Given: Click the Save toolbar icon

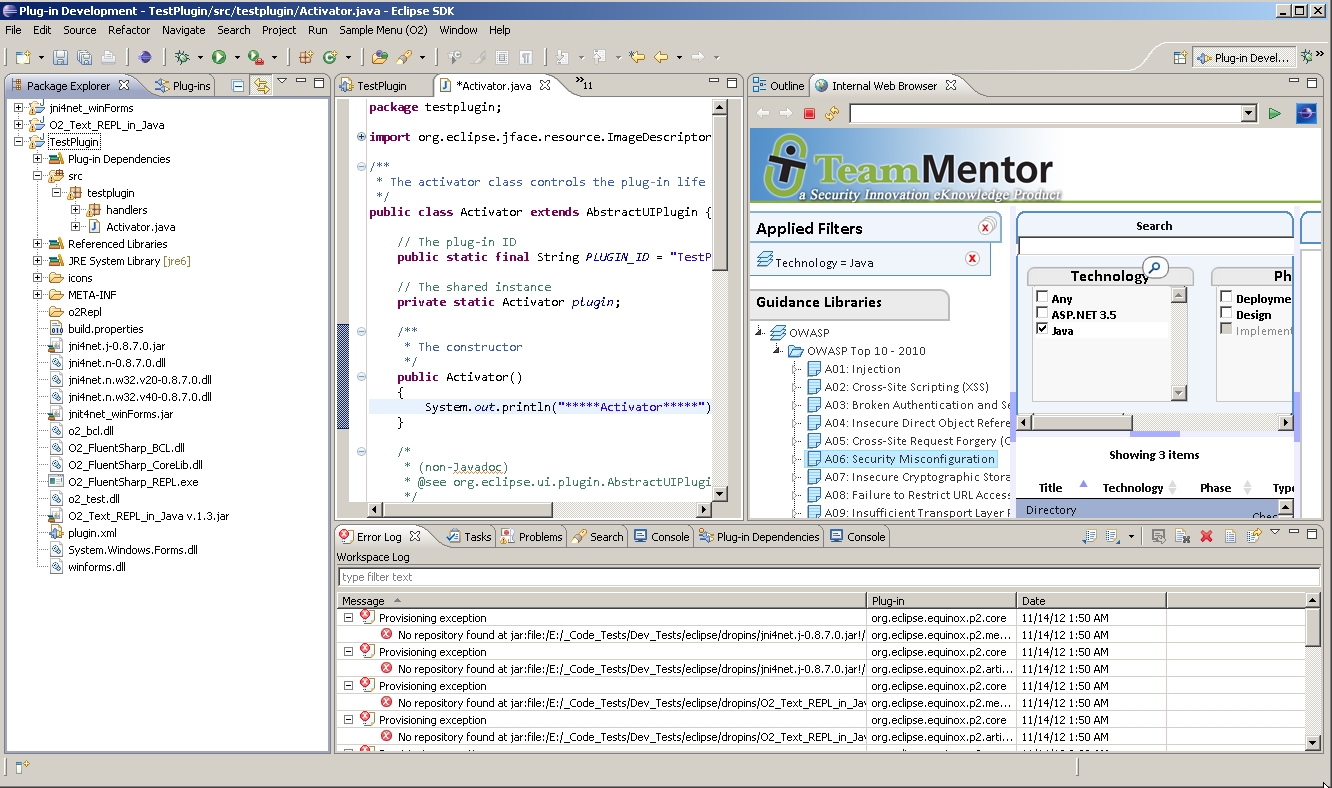Looking at the screenshot, I should [x=60, y=57].
